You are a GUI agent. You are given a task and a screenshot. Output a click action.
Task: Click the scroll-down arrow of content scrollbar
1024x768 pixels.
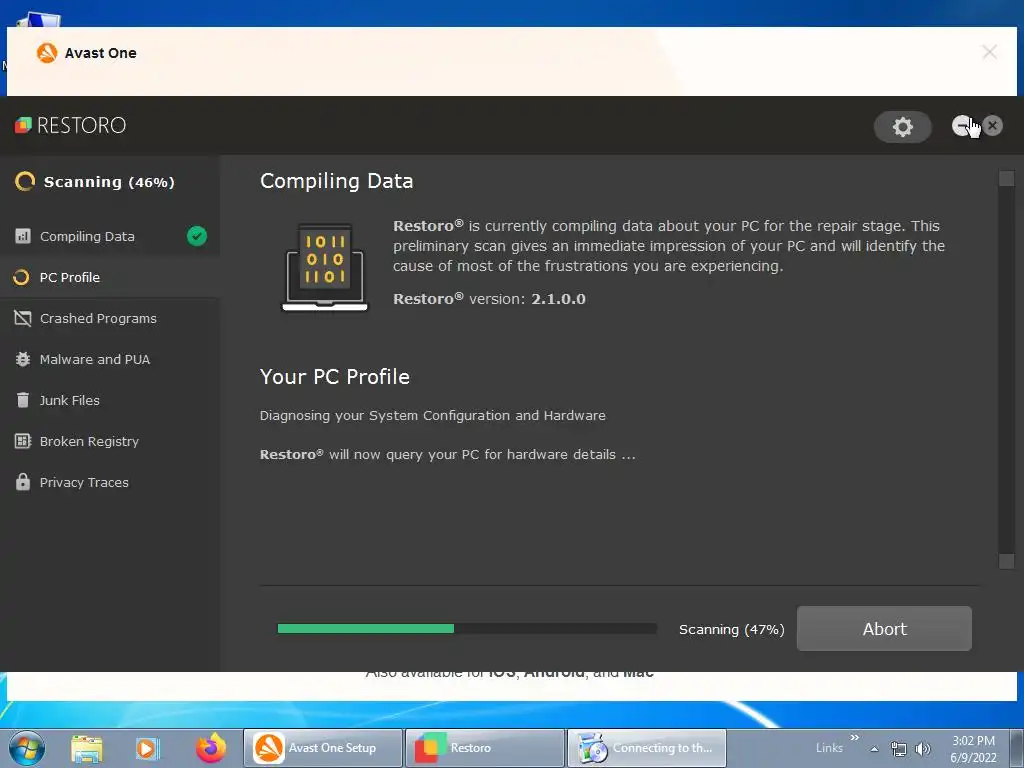coord(1006,561)
